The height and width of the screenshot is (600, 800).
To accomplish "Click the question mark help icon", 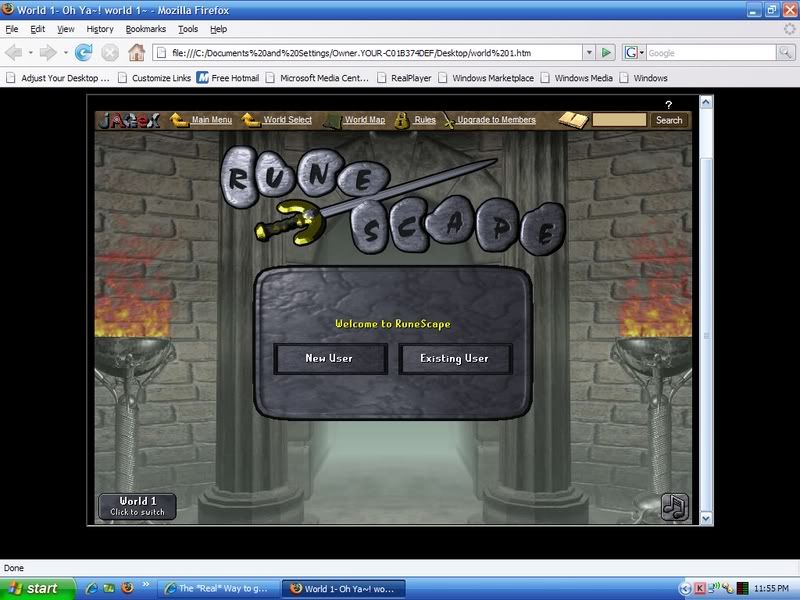I will 668,105.
